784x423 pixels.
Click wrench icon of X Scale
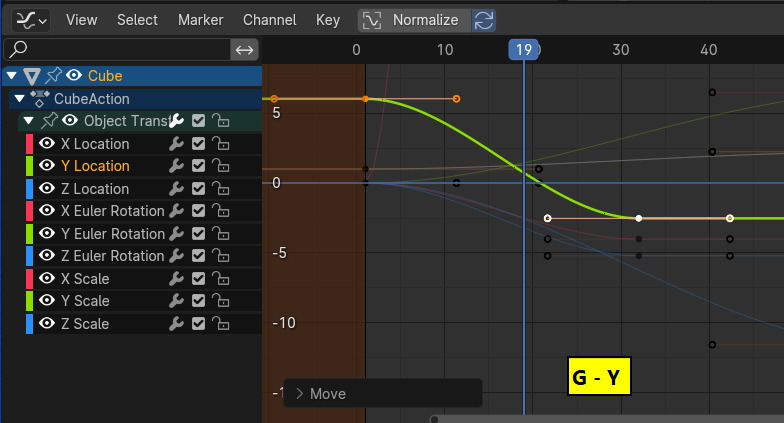pos(176,279)
